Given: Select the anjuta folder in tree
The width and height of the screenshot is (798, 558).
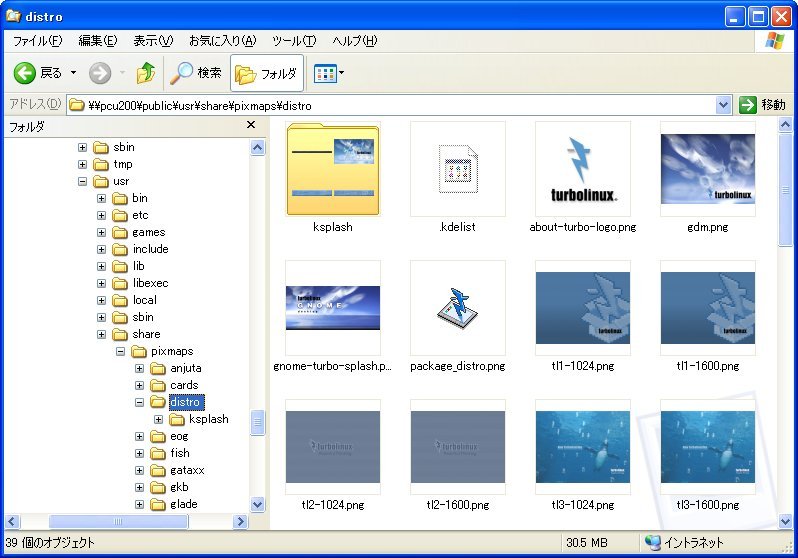Looking at the screenshot, I should 186,368.
